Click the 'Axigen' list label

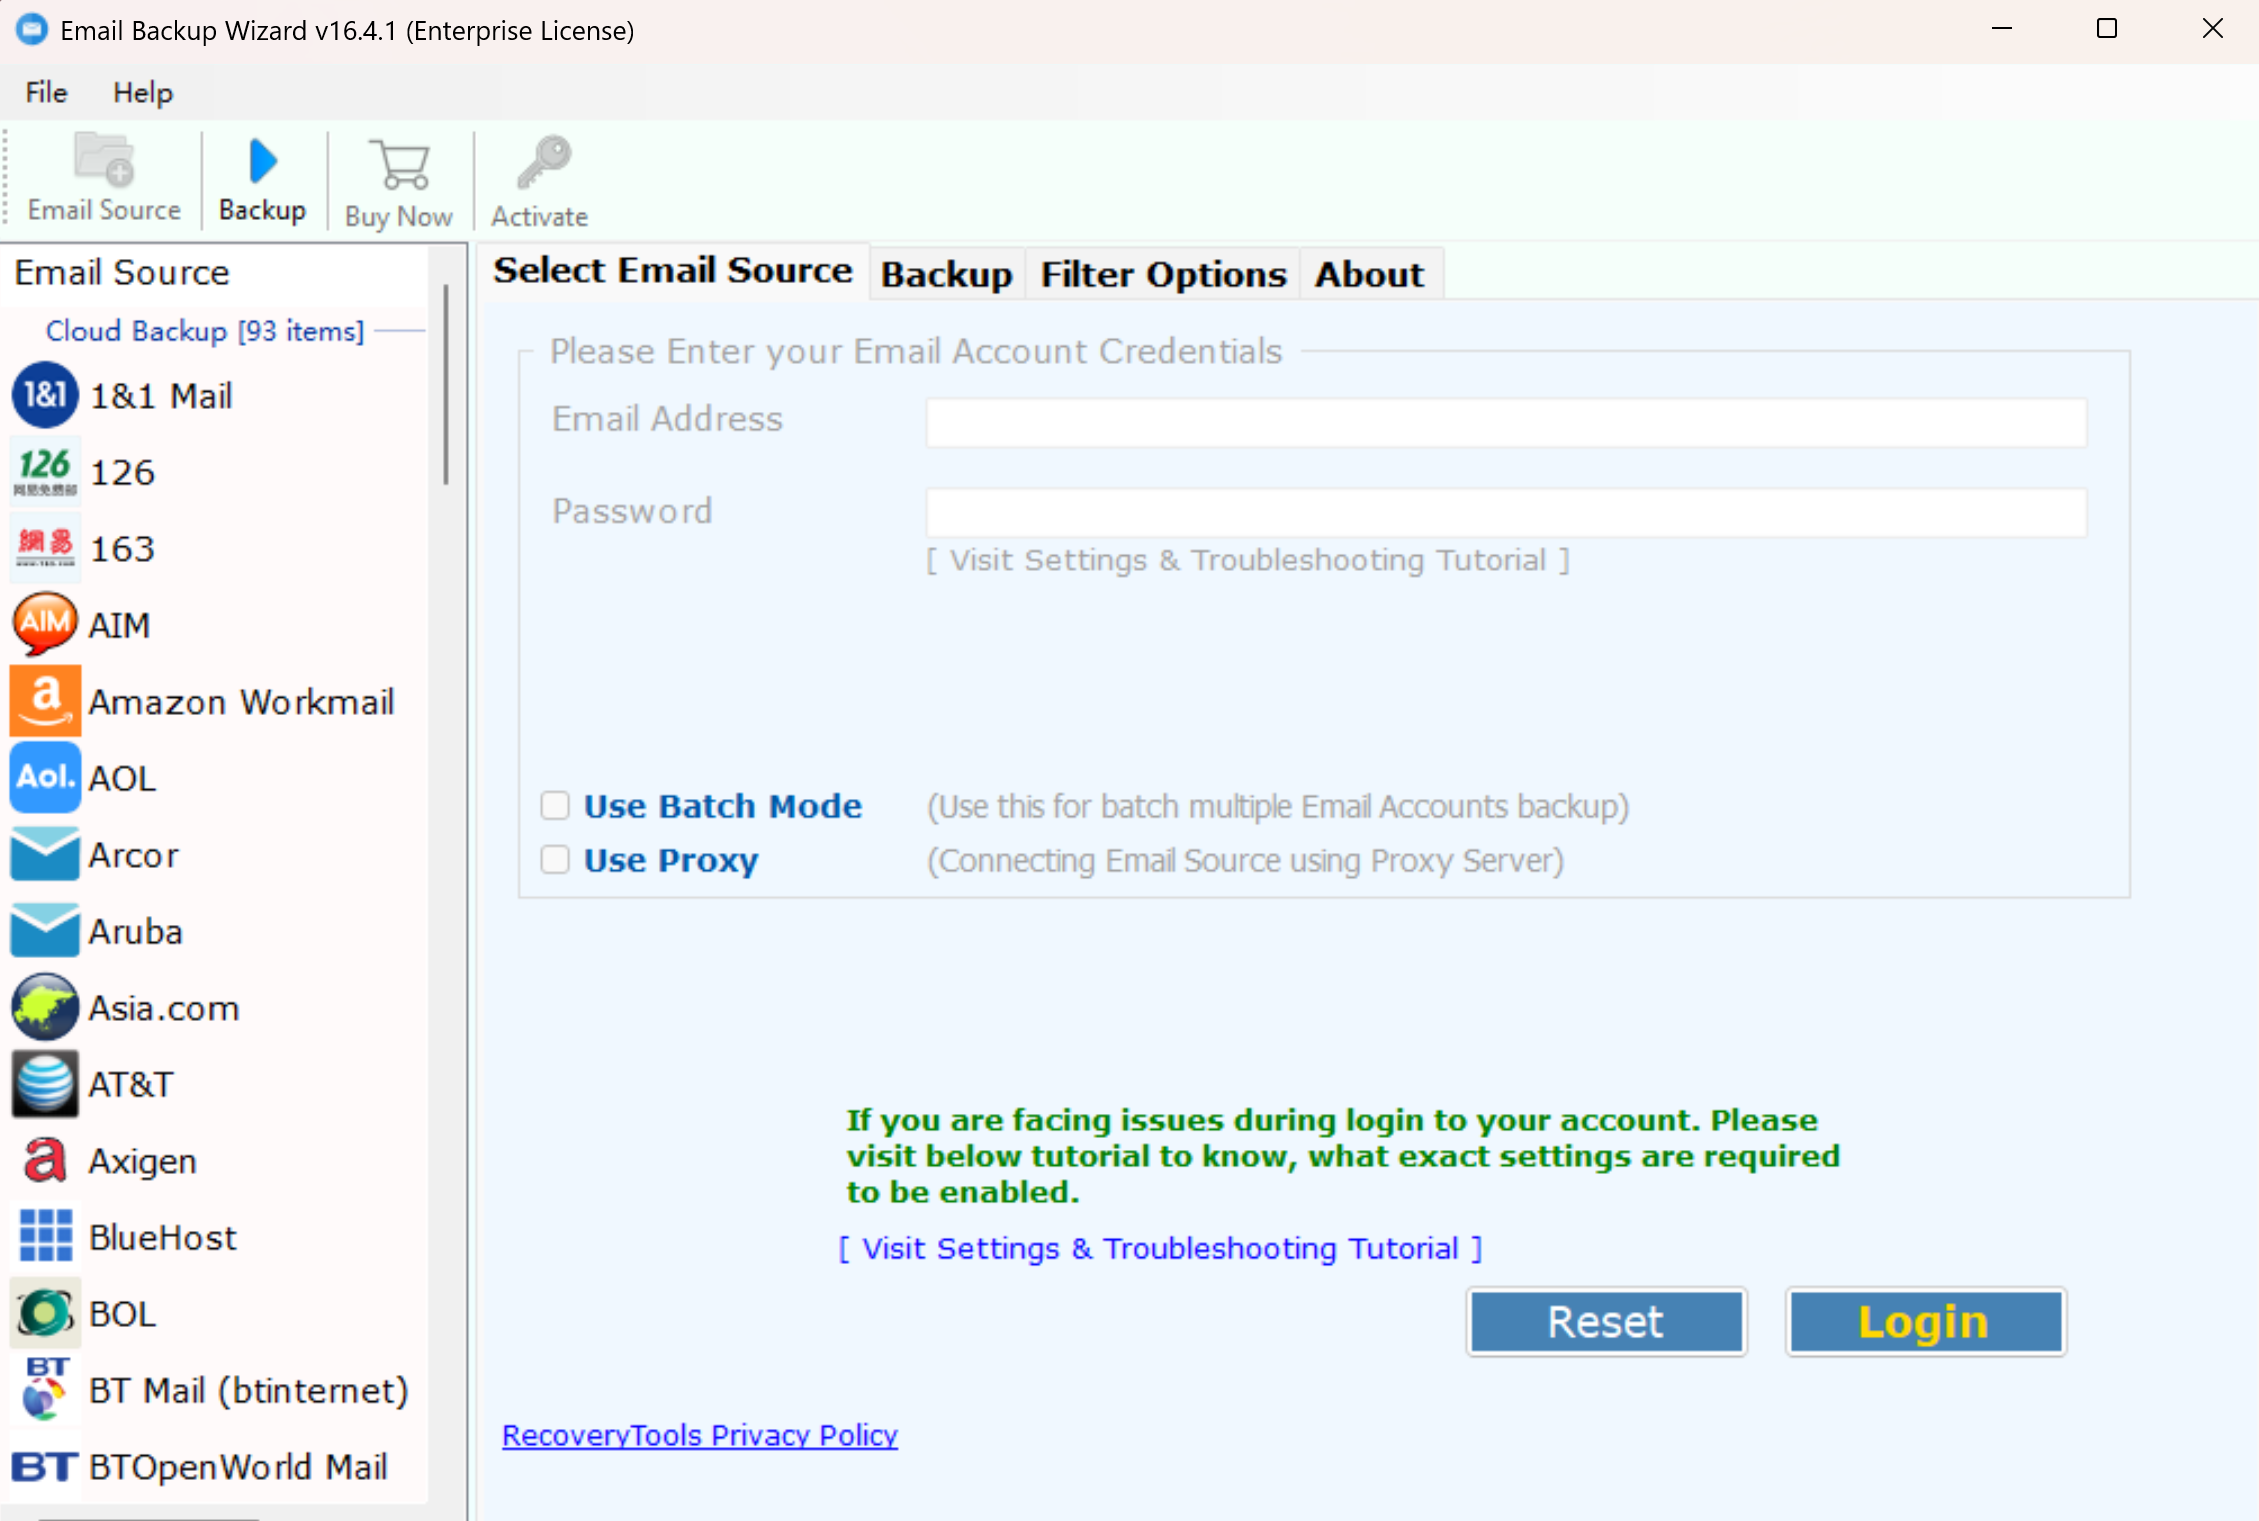point(143,1161)
